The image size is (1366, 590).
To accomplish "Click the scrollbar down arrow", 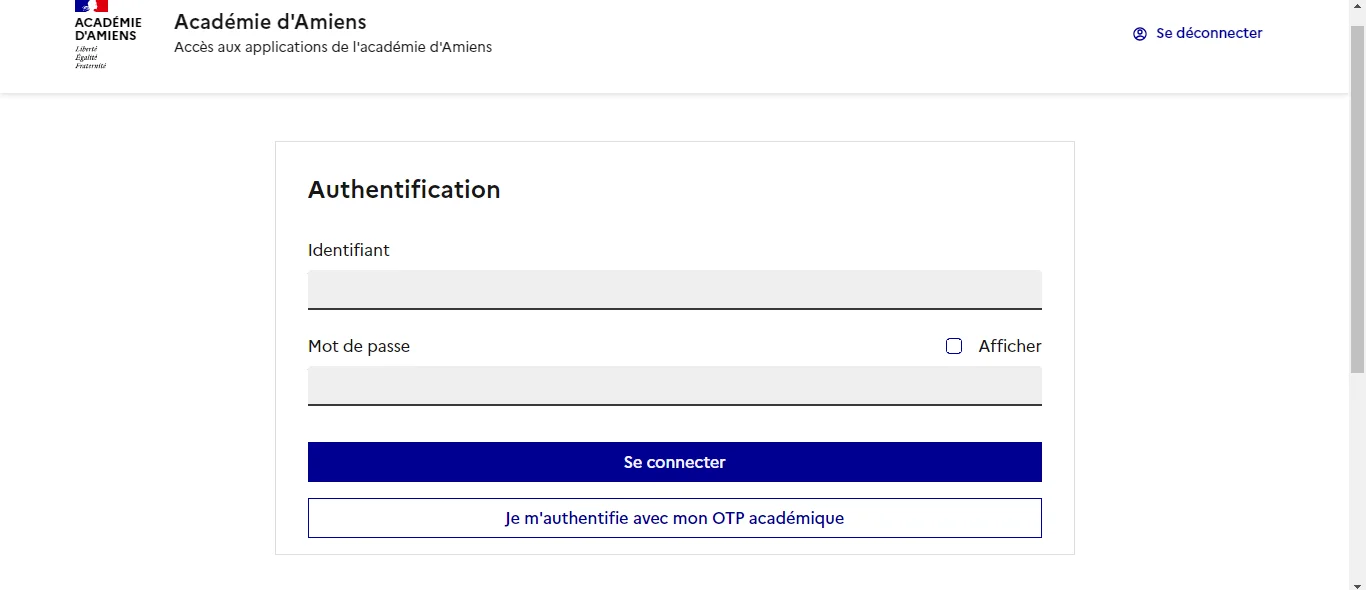I will [1359, 583].
